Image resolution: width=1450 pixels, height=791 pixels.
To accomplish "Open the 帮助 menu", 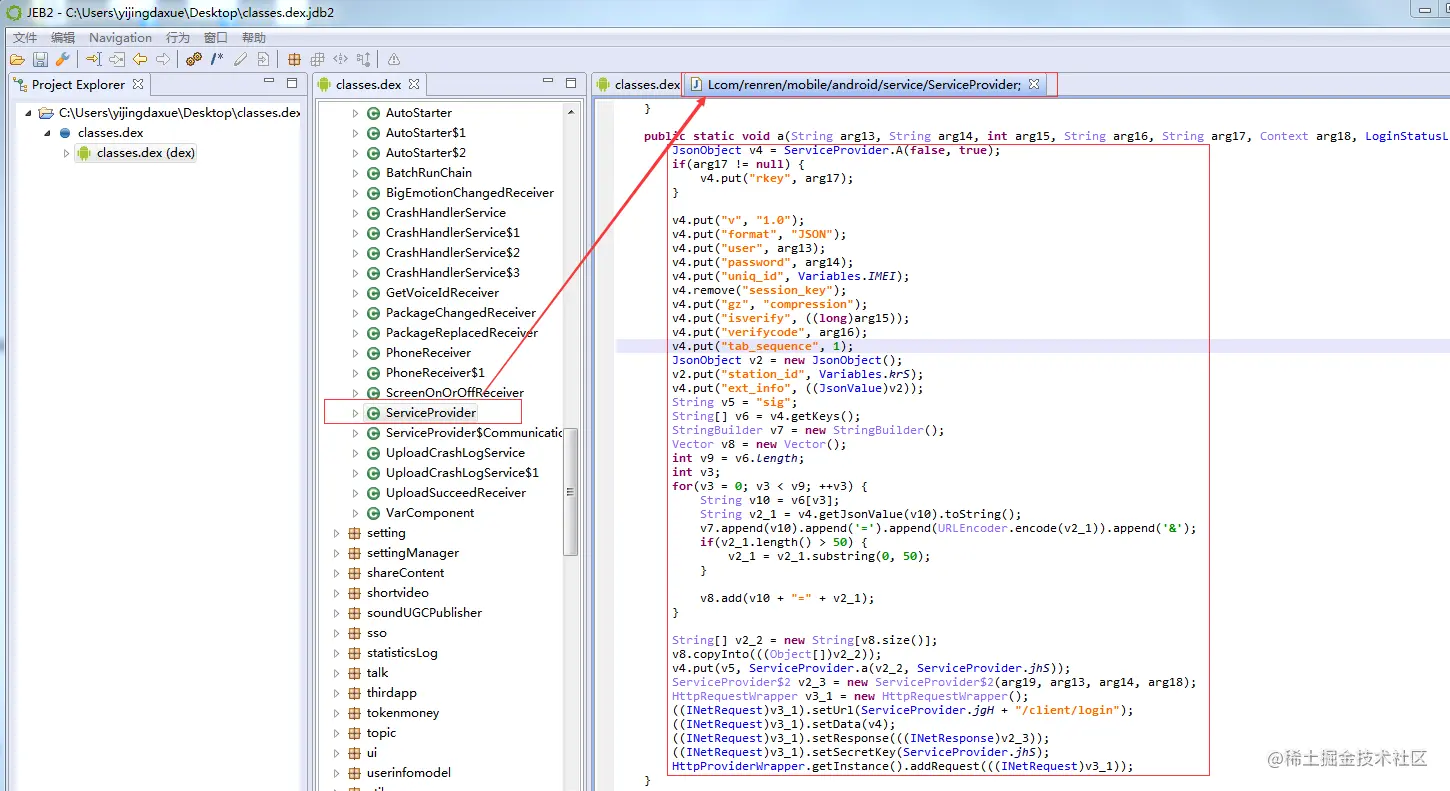I will coord(254,38).
